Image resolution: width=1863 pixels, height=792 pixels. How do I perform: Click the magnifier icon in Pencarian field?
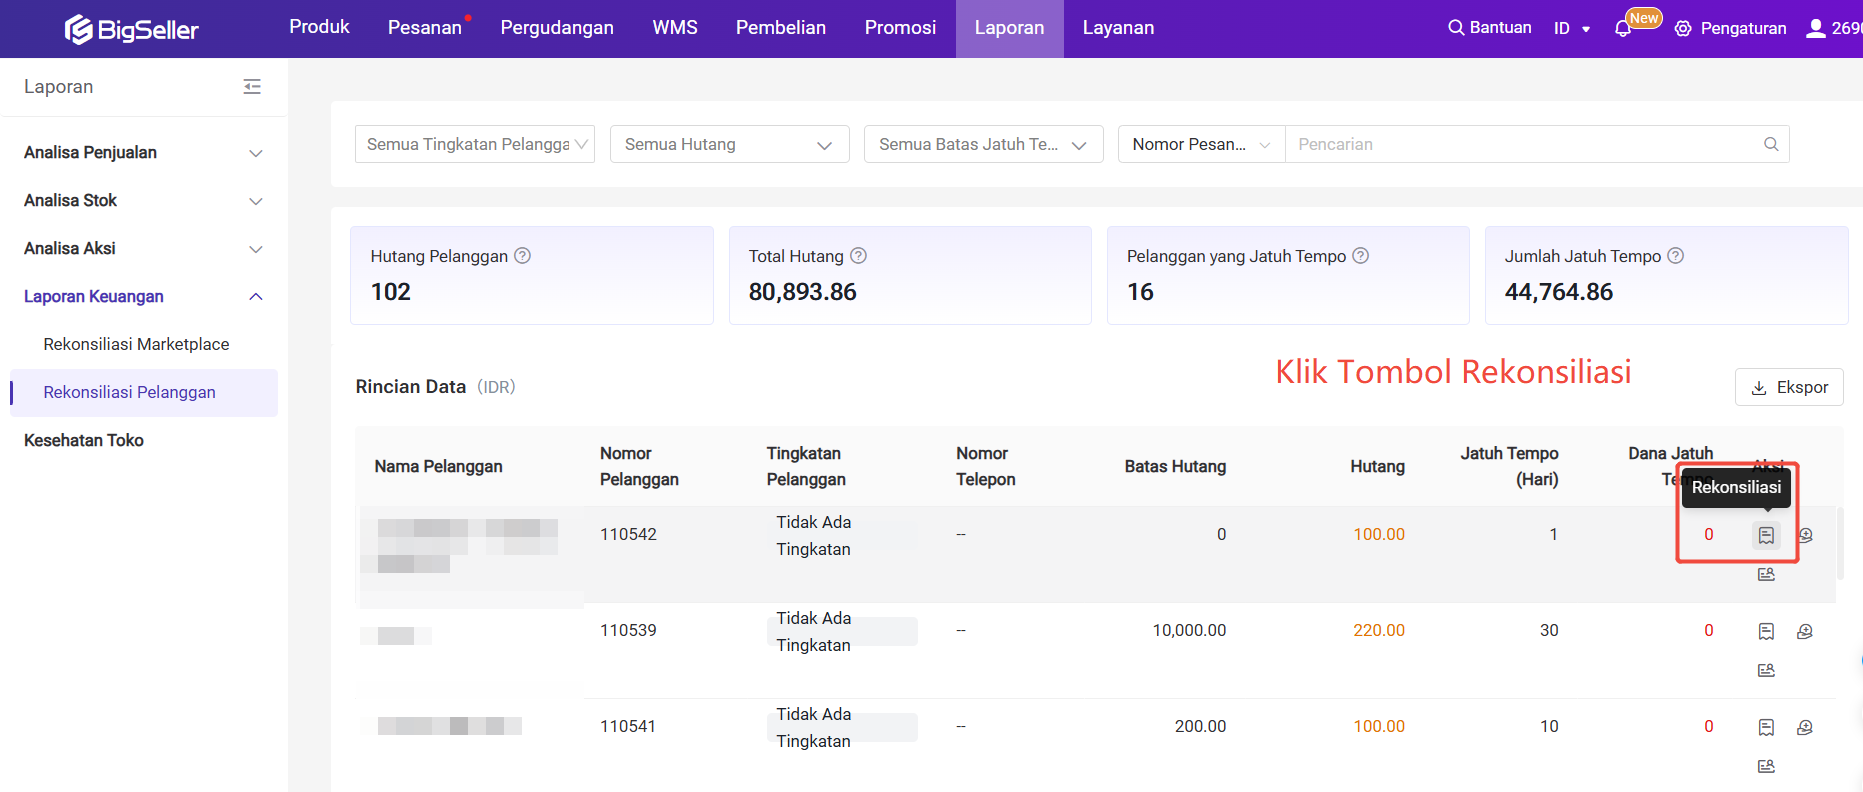coord(1771,144)
